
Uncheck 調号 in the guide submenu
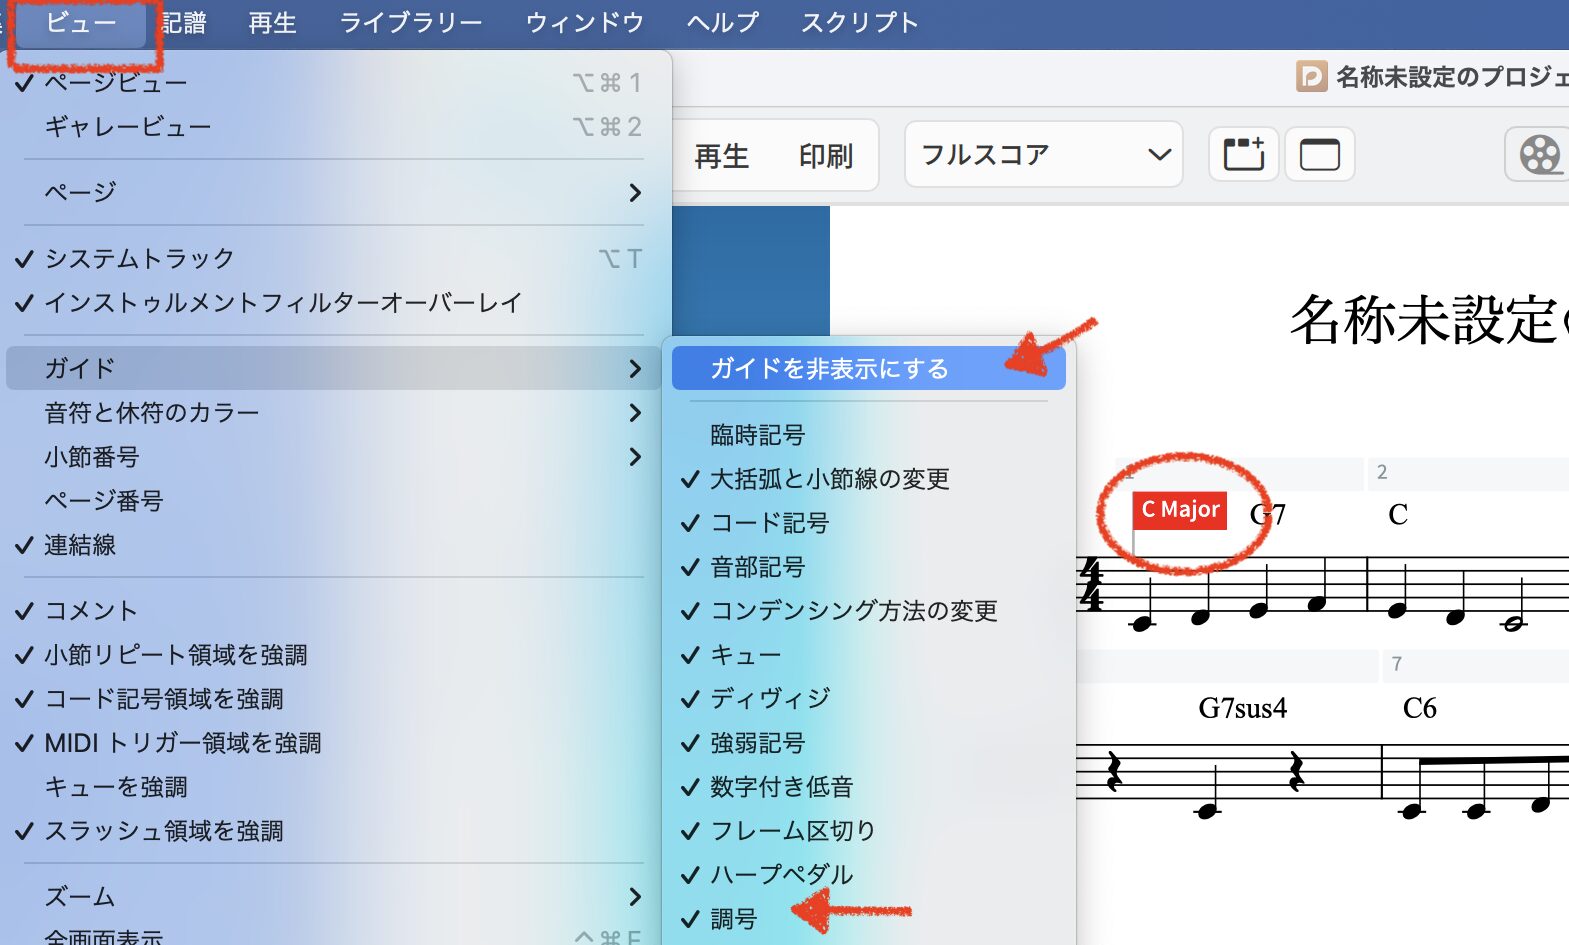pyautogui.click(x=733, y=919)
